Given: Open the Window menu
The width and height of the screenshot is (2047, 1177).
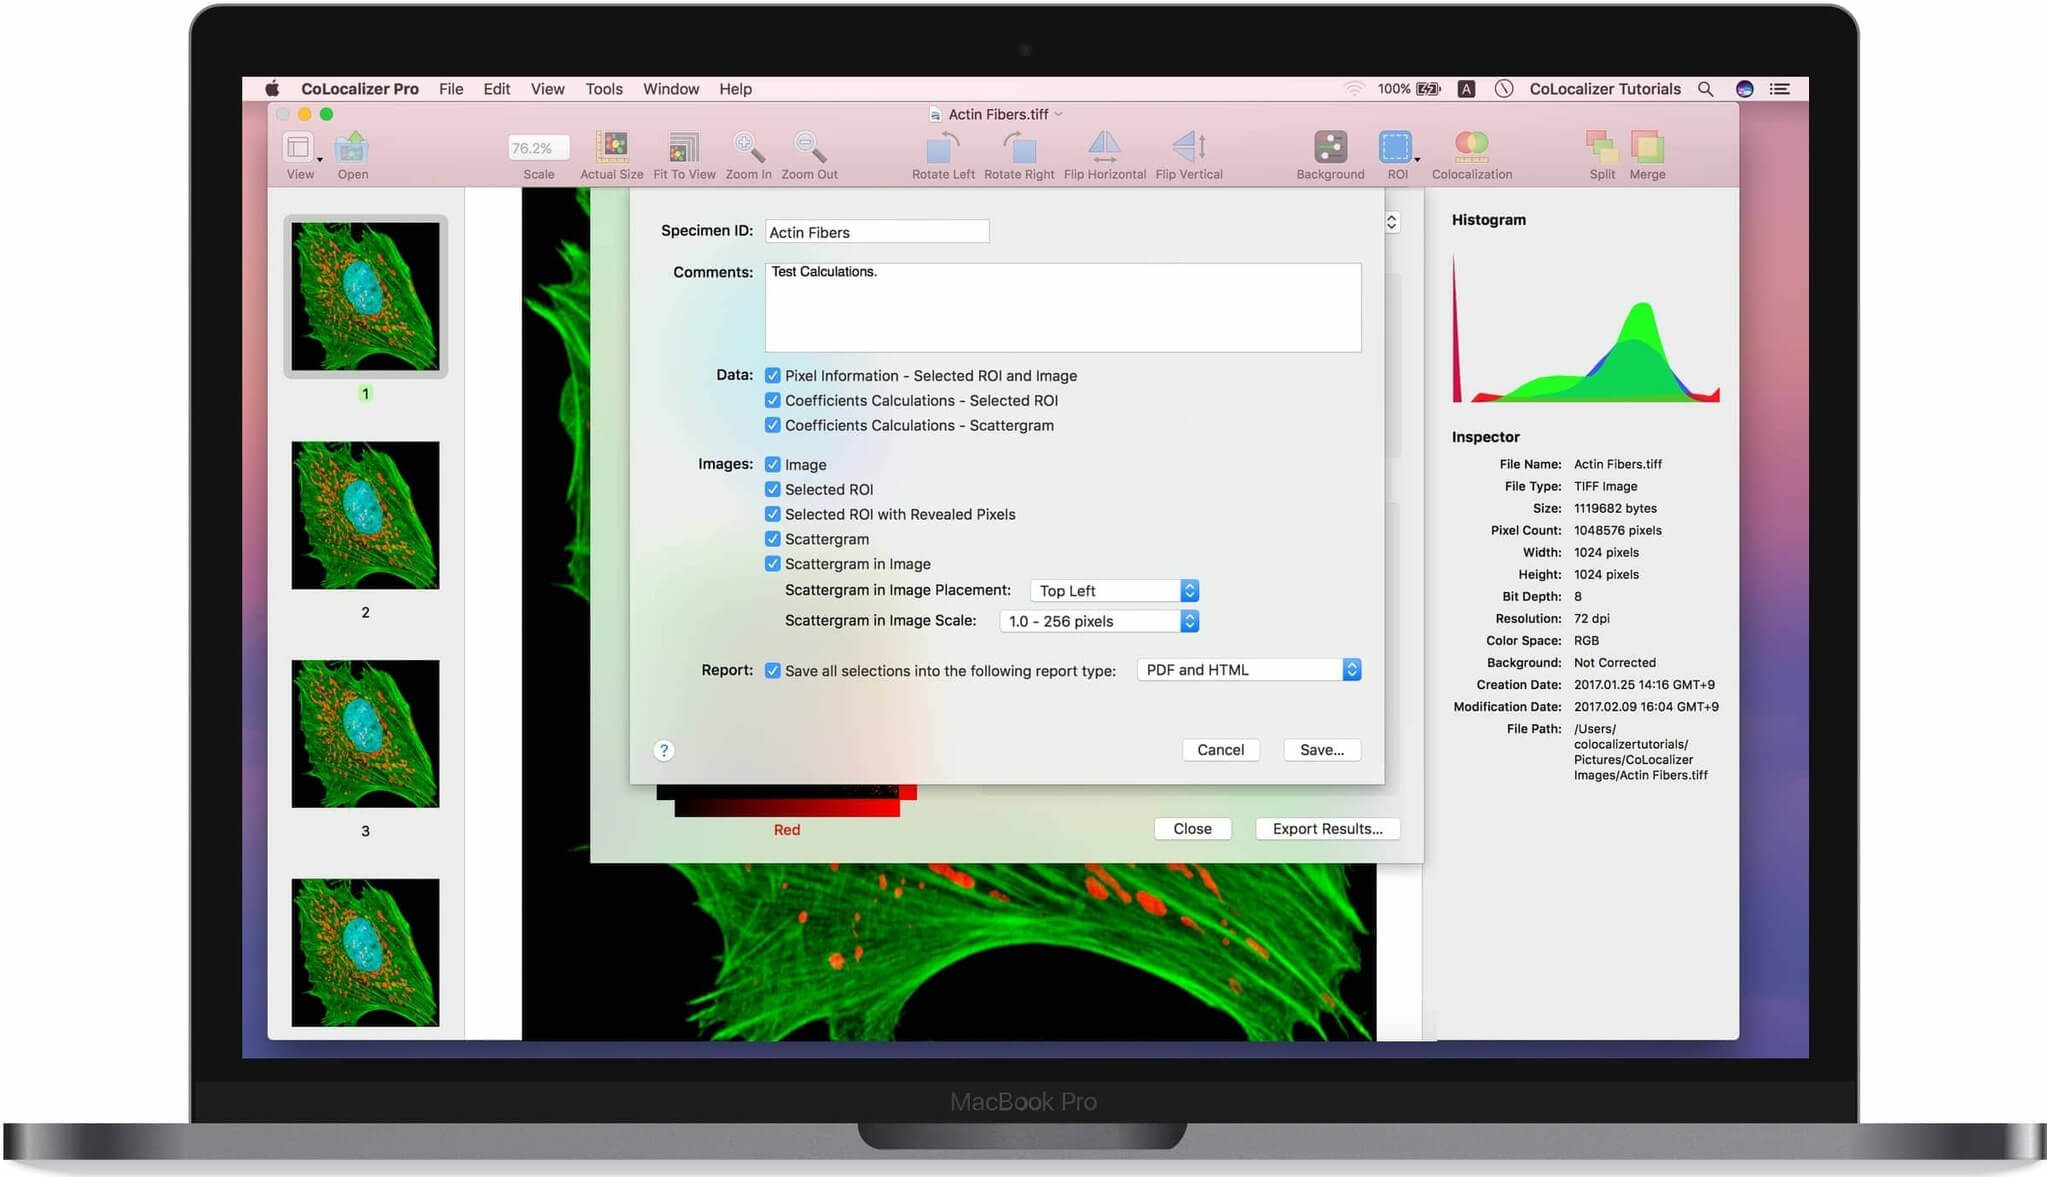Looking at the screenshot, I should [x=670, y=89].
